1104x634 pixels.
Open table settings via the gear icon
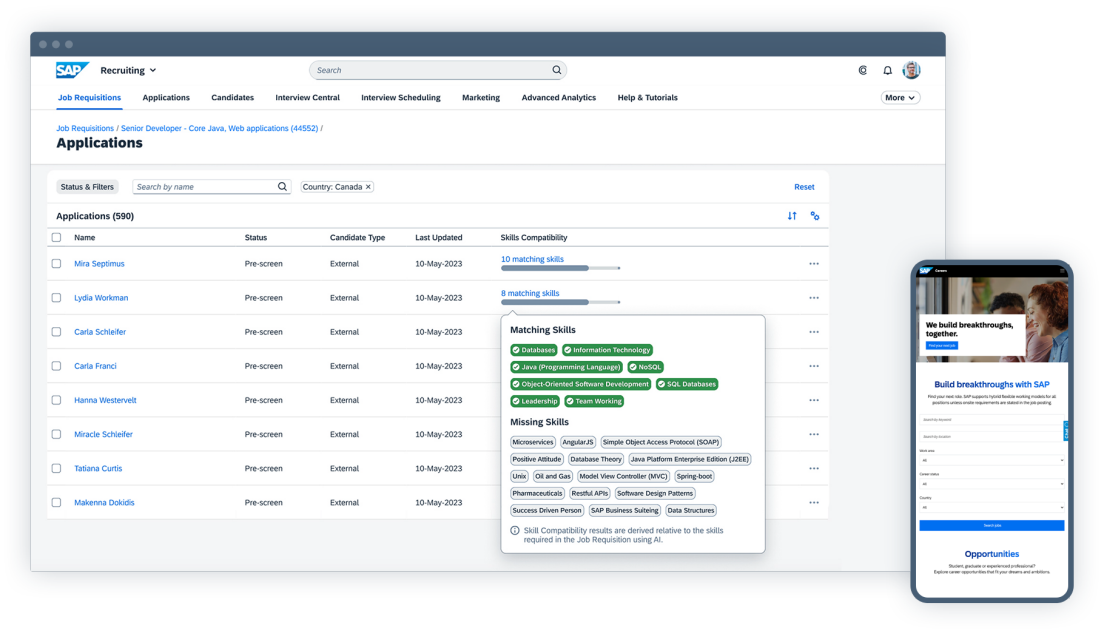click(x=815, y=215)
